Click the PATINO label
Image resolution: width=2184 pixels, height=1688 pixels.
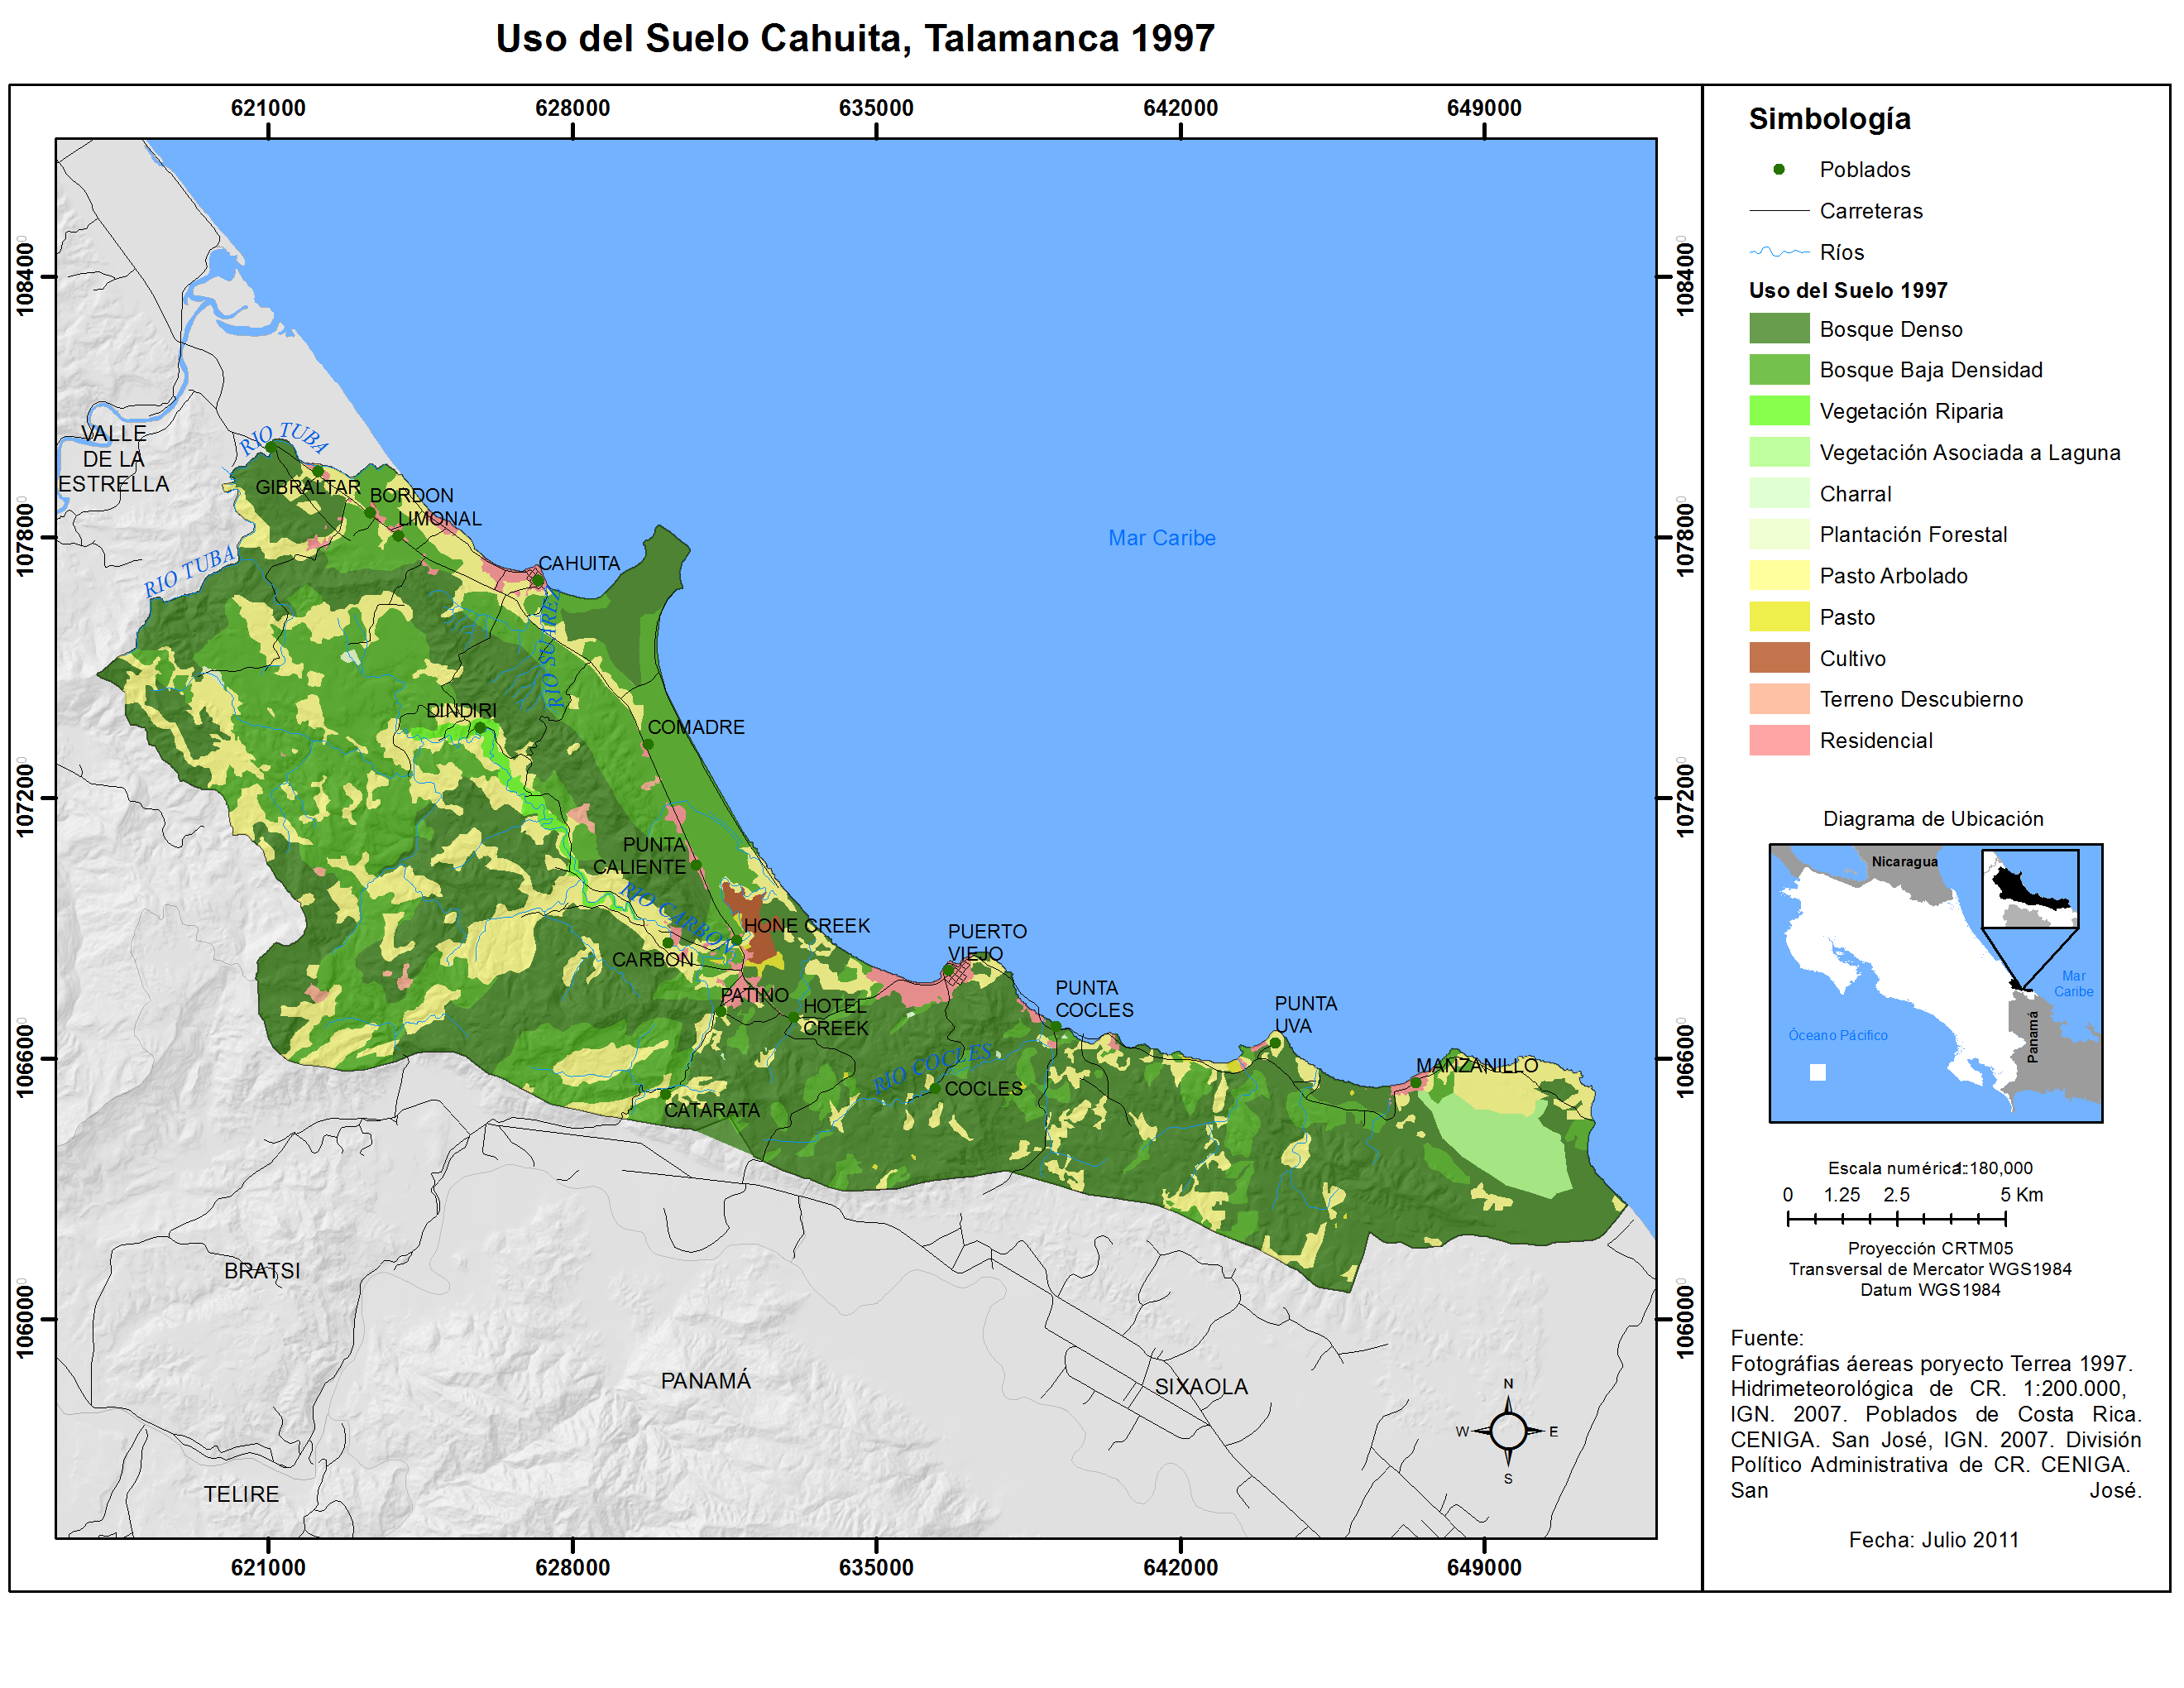(x=754, y=995)
